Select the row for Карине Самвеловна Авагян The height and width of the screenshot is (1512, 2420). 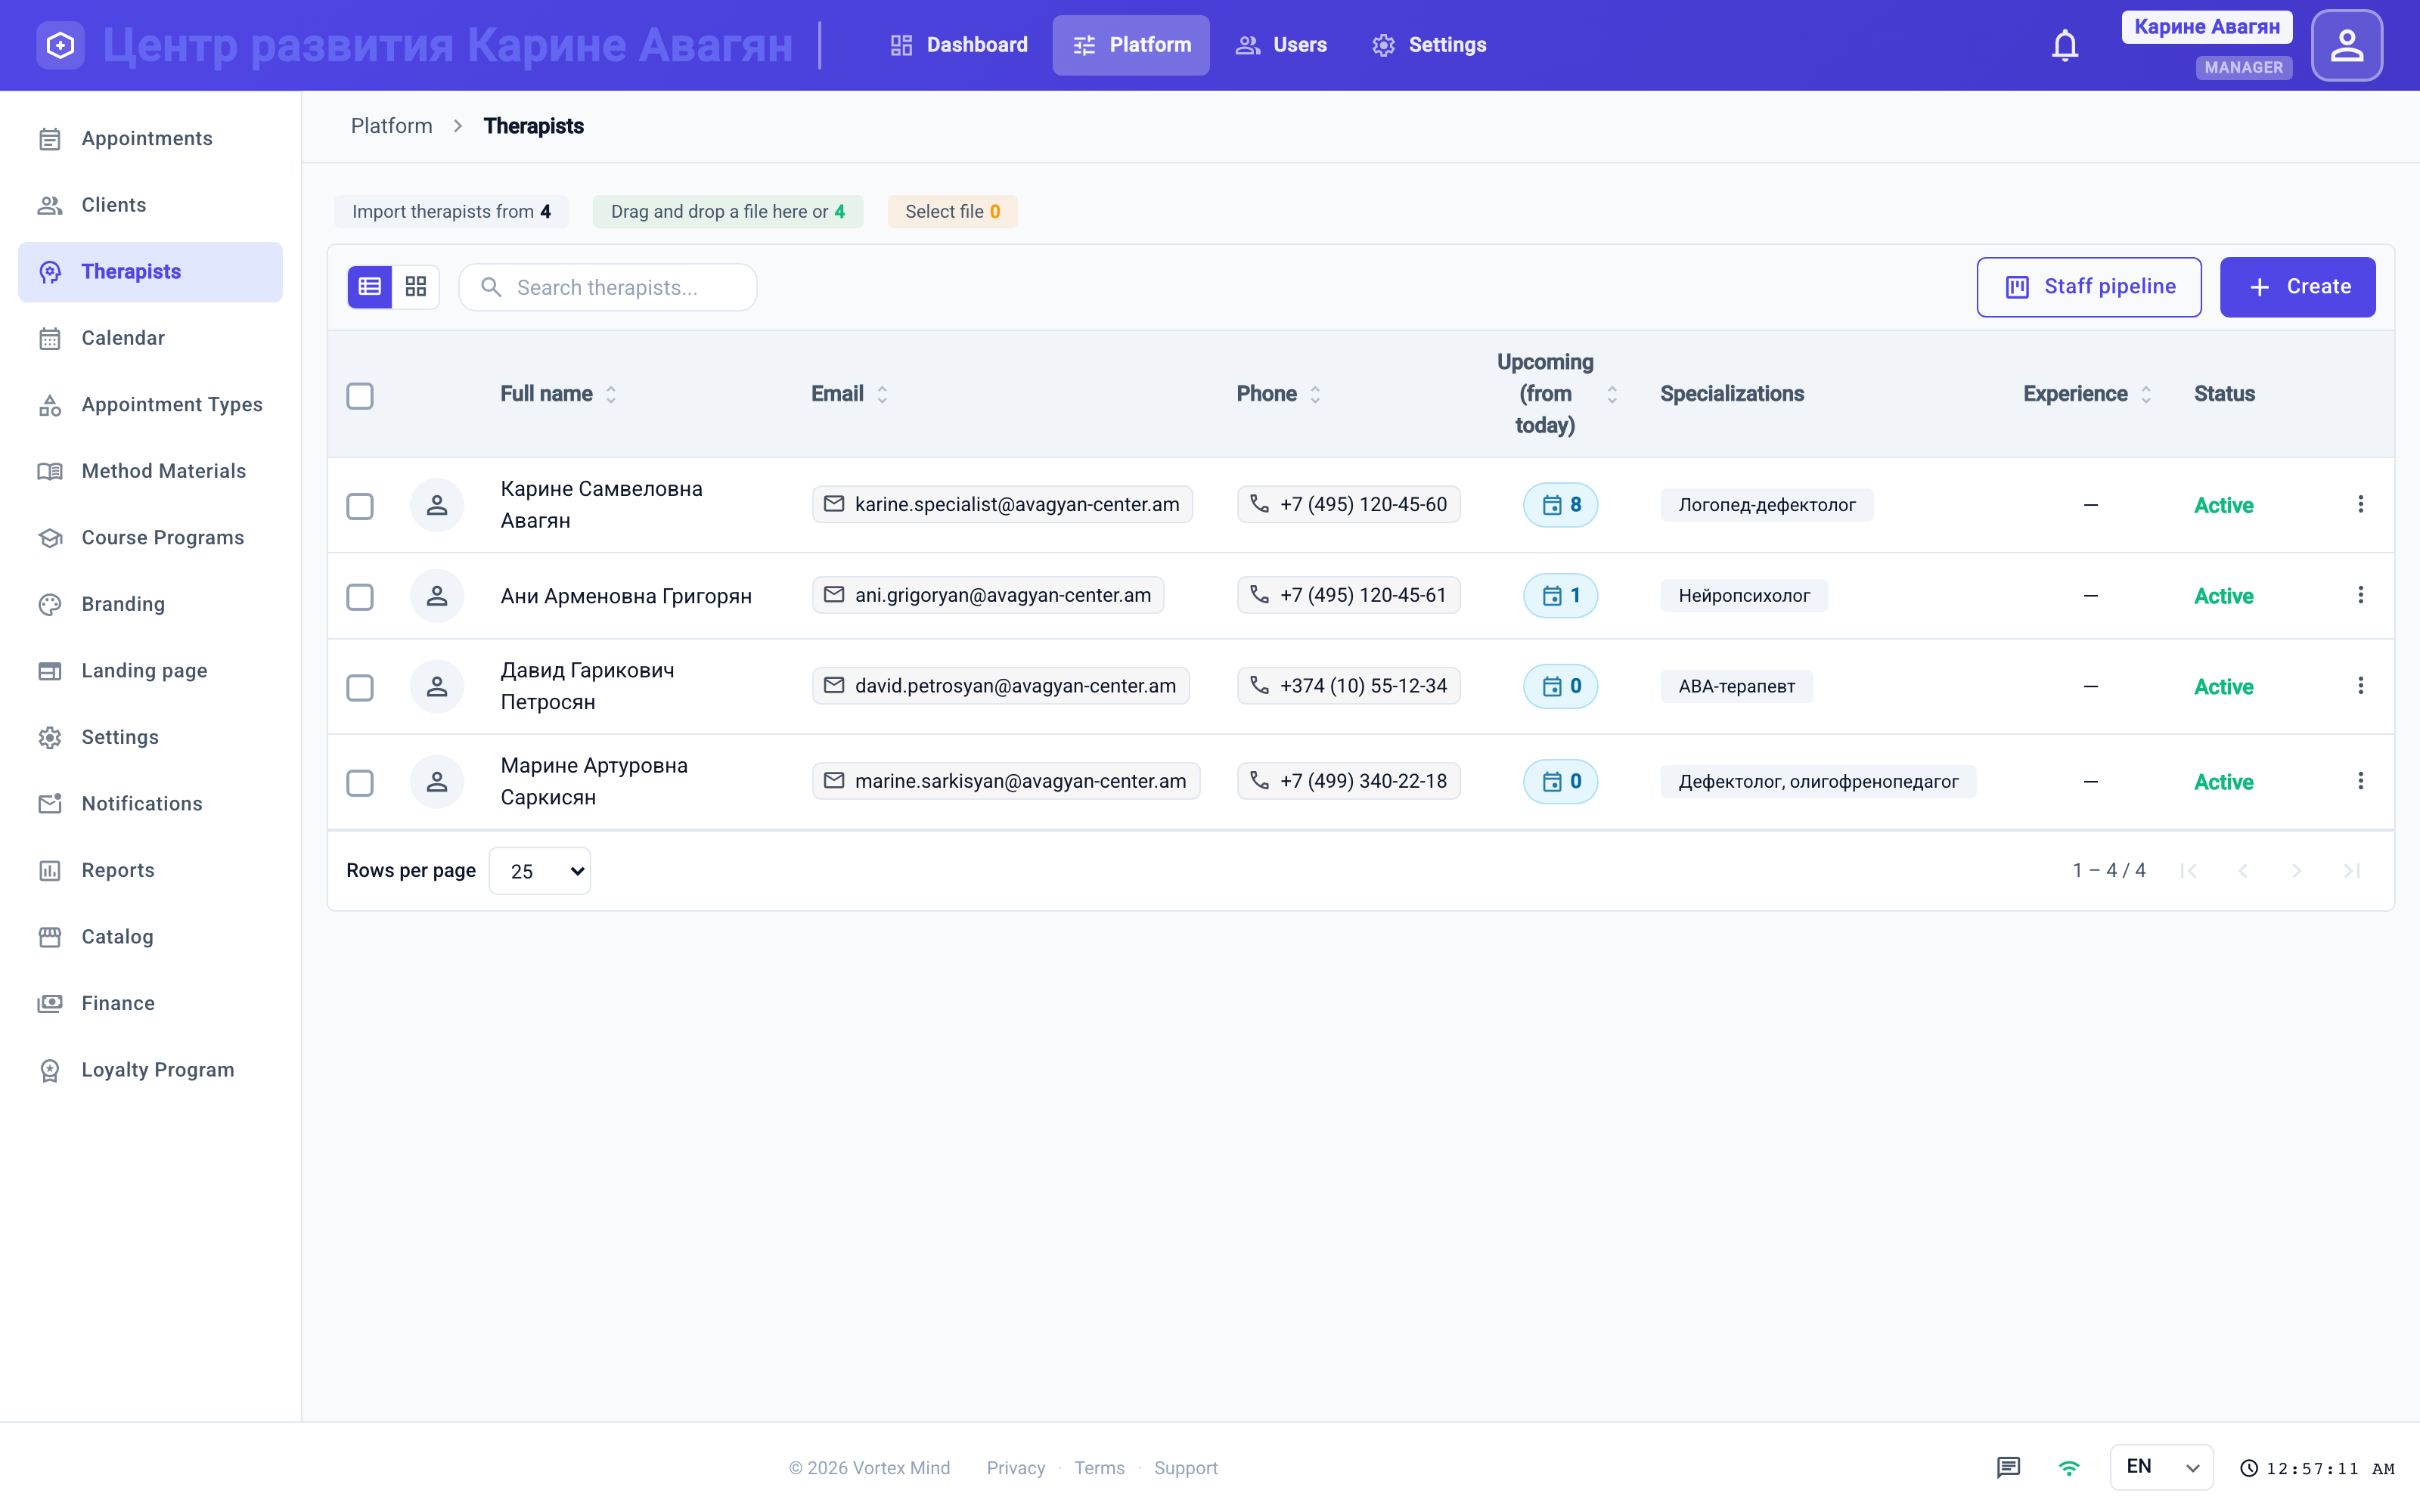click(360, 506)
